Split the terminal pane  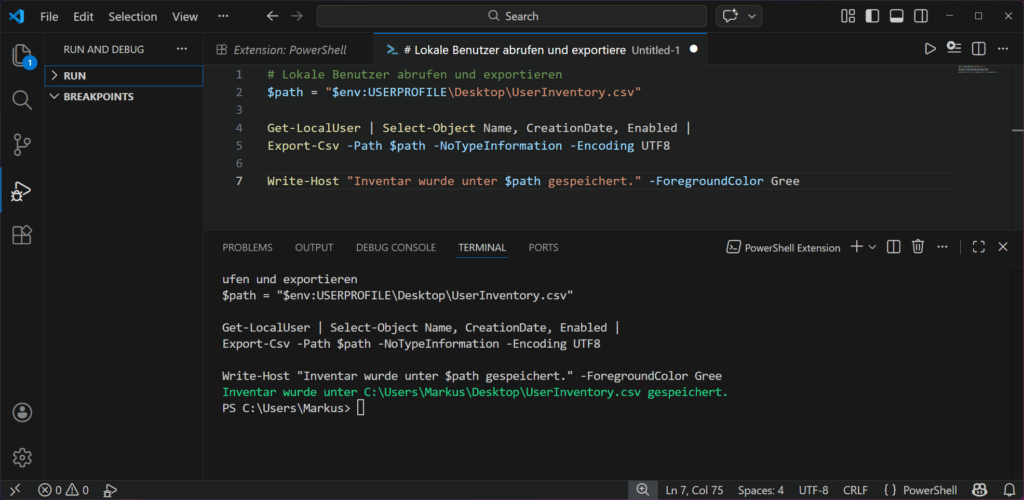(893, 247)
